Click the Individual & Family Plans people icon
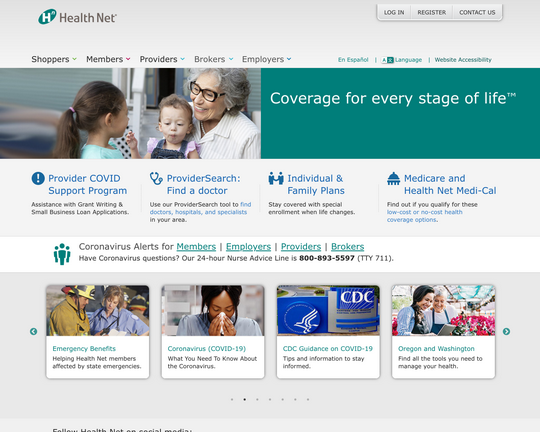 (276, 178)
